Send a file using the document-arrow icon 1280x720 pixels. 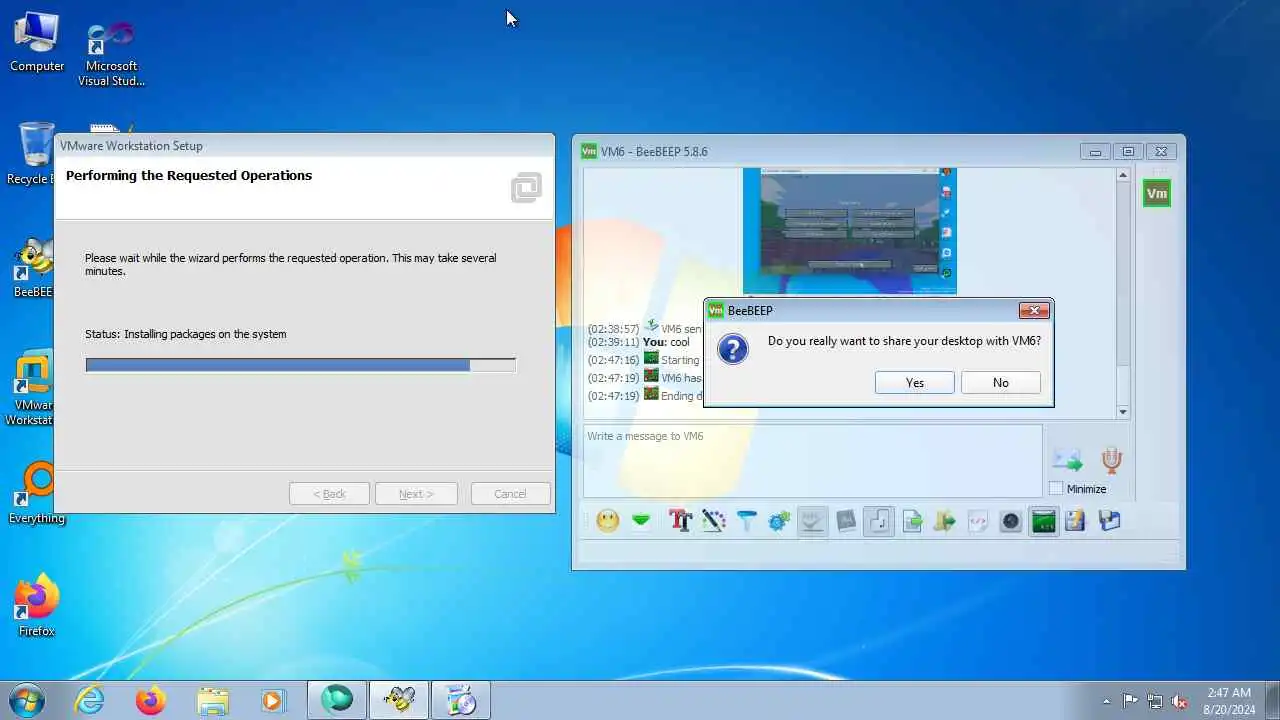click(912, 521)
